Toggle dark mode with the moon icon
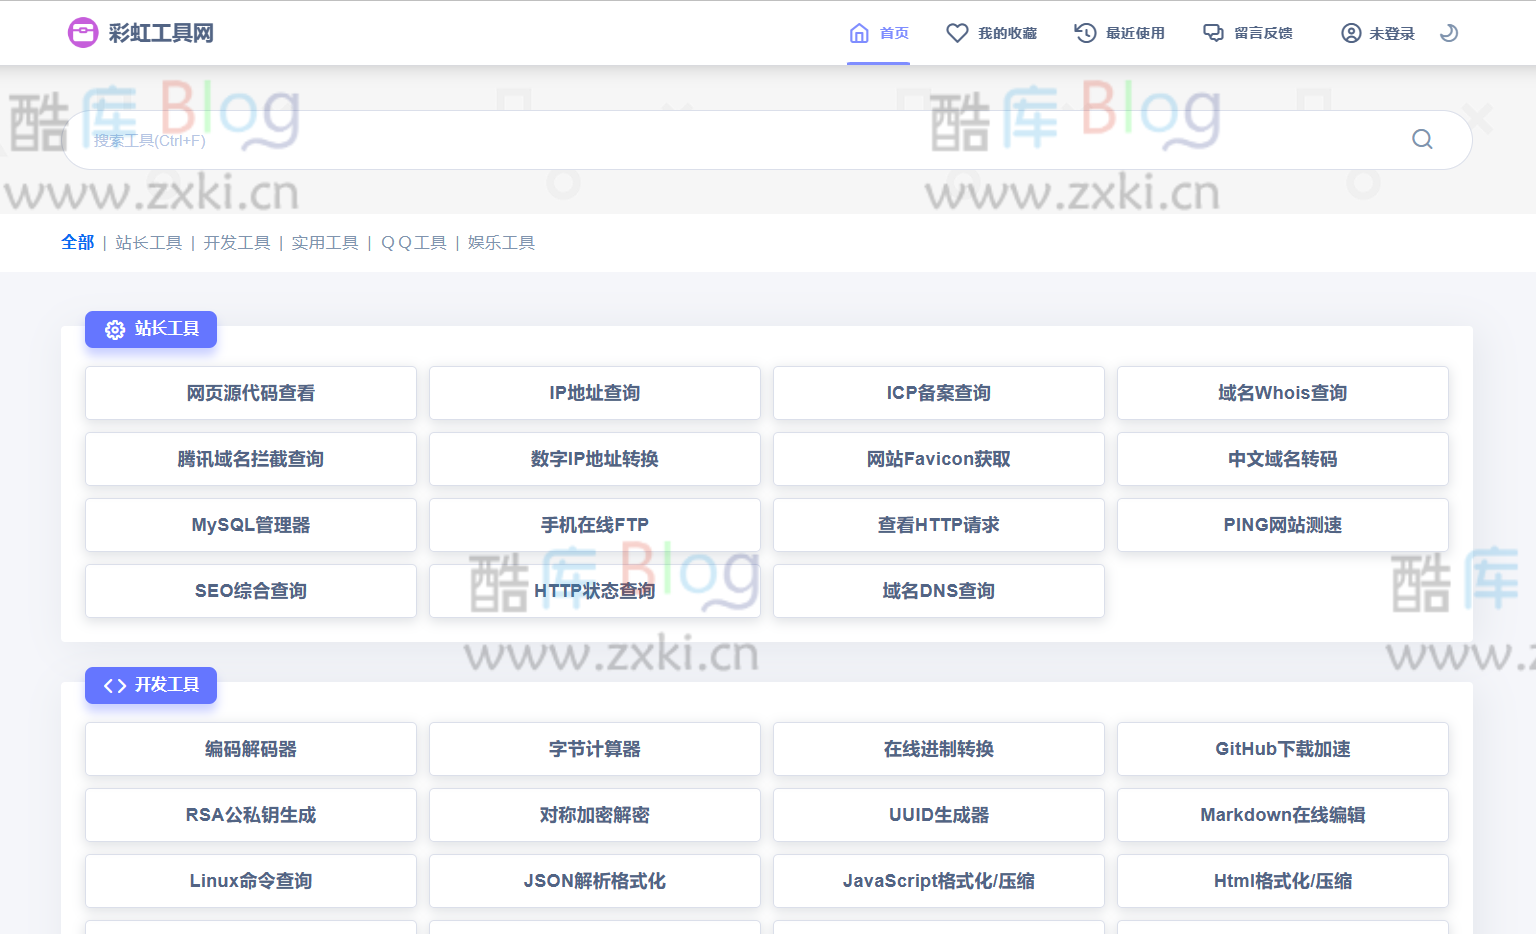Screen dimensions: 1536x934 click(1449, 32)
